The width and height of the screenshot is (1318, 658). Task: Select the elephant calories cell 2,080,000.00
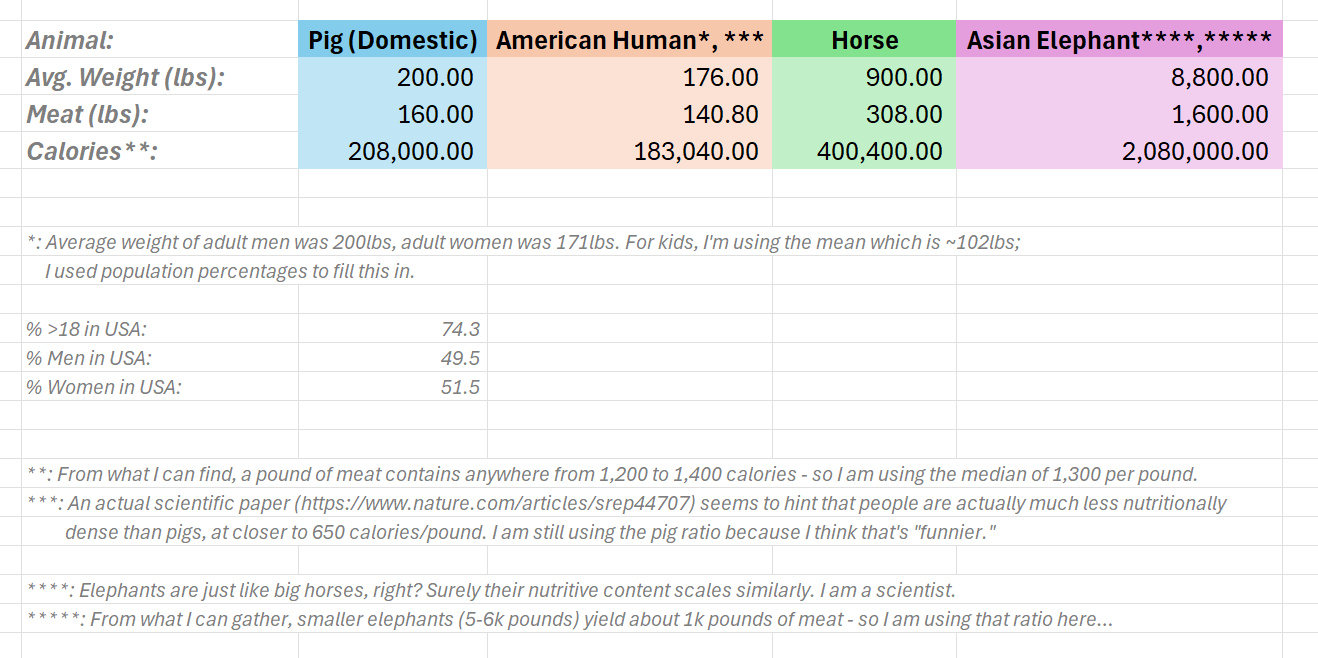click(1119, 151)
